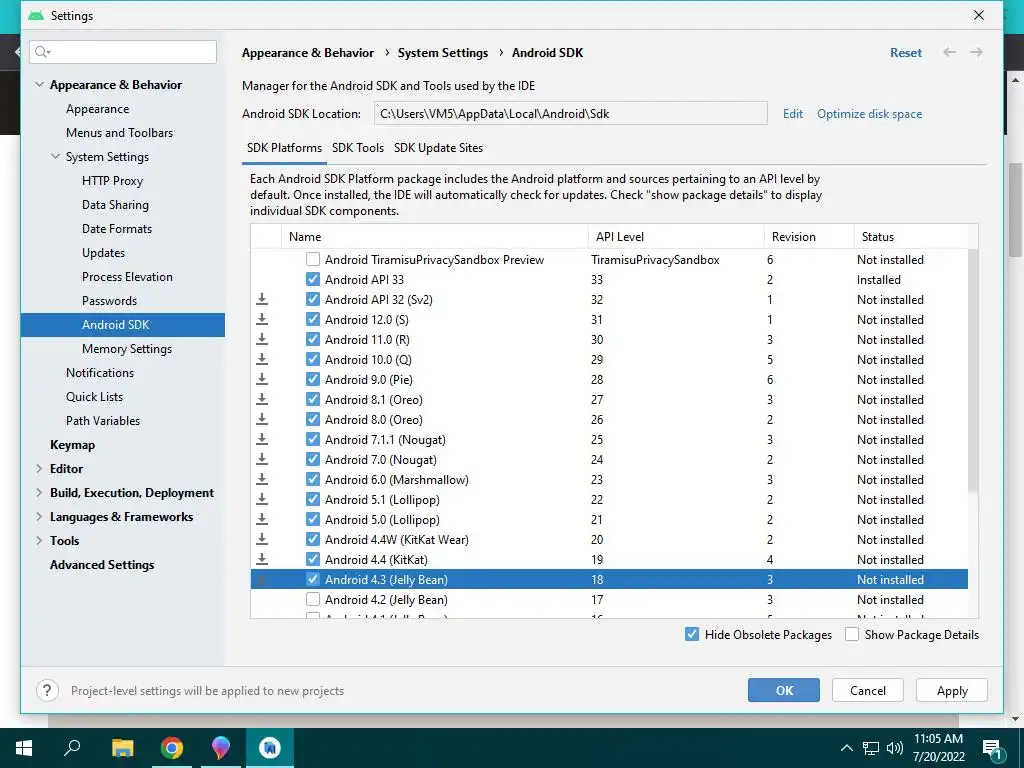Viewport: 1024px width, 768px height.
Task: Open Notifications settings page
Action: 100,373
